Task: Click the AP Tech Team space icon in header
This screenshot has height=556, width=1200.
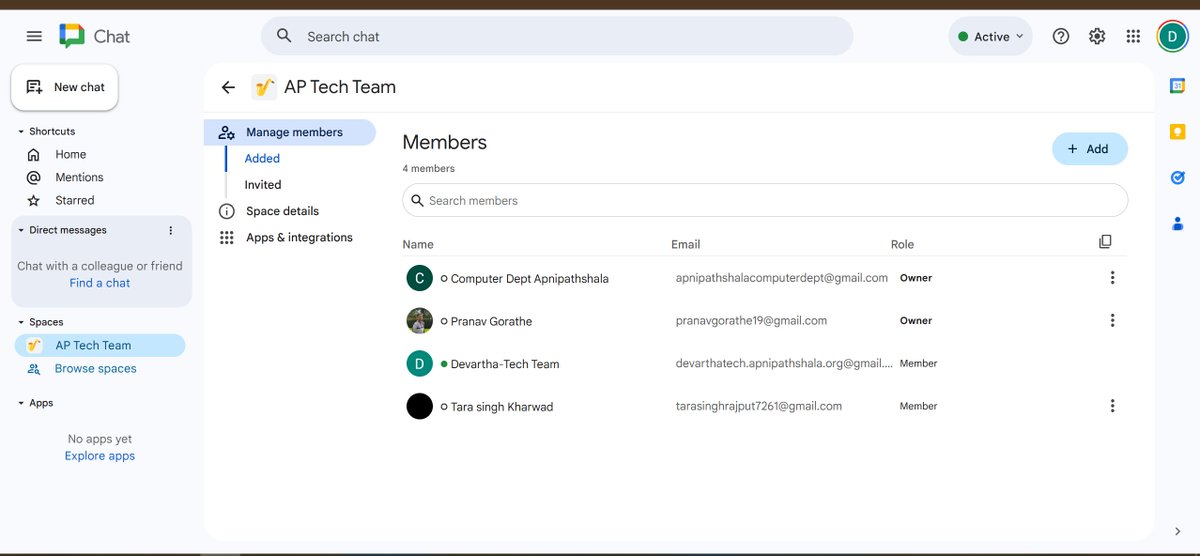Action: (264, 87)
